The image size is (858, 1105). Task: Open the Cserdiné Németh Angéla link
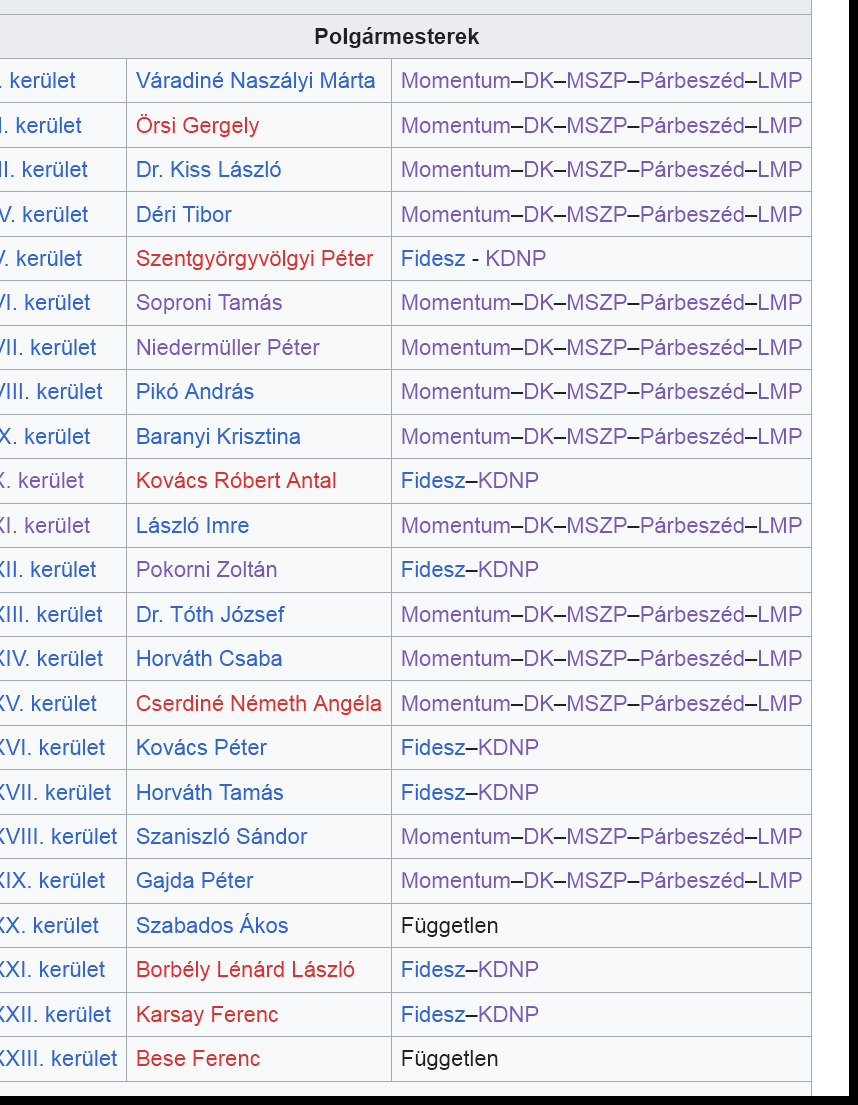[x=258, y=704]
